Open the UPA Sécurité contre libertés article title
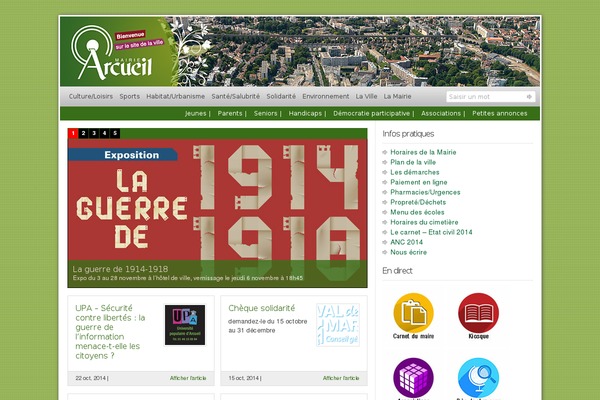 click(x=110, y=331)
